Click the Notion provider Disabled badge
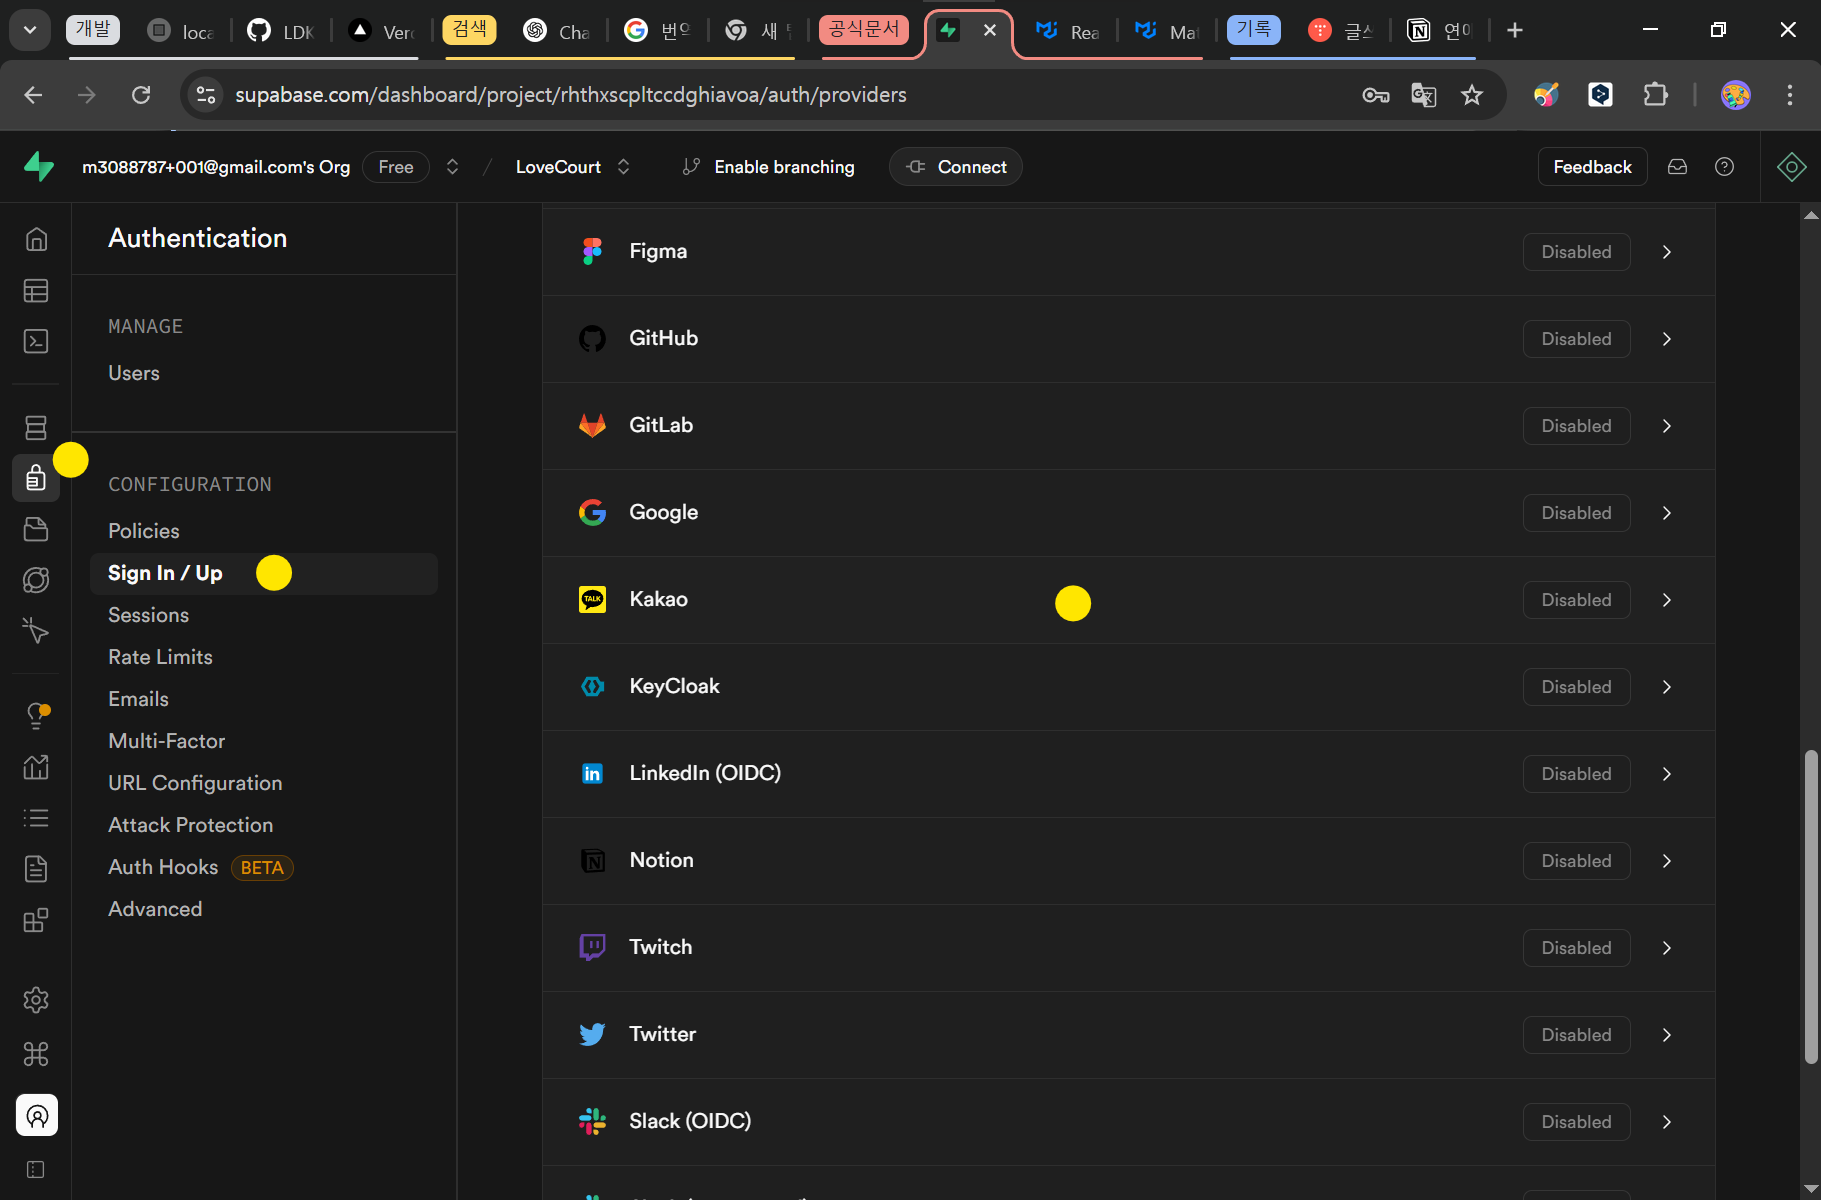The width and height of the screenshot is (1821, 1200). click(x=1576, y=861)
